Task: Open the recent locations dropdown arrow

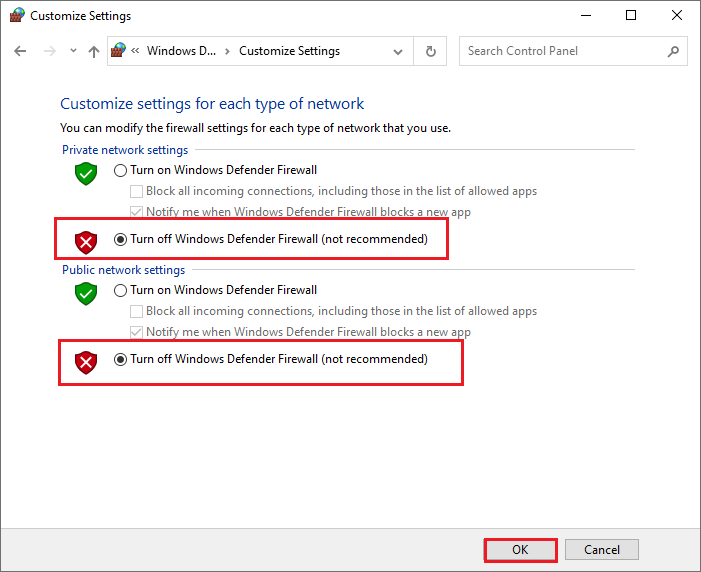Action: coord(73,51)
